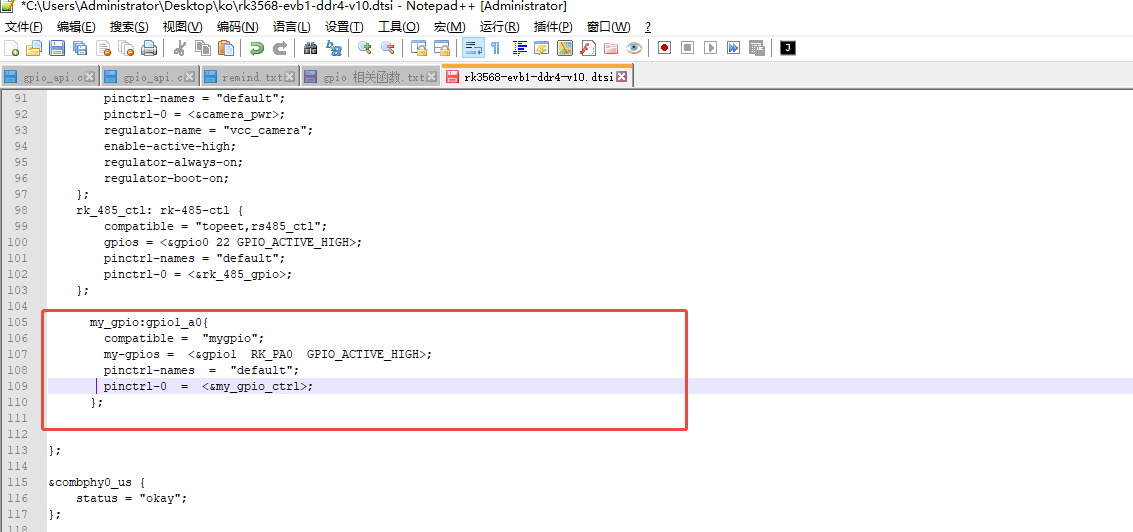Place cursor on 'my_gpio:gpio1_a0{' line
1133x532 pixels.
150,322
